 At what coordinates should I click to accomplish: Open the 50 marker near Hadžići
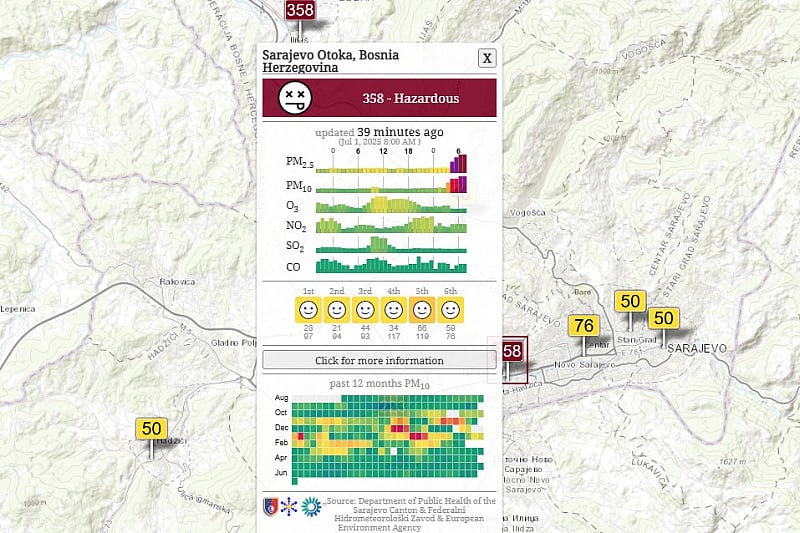pos(151,429)
